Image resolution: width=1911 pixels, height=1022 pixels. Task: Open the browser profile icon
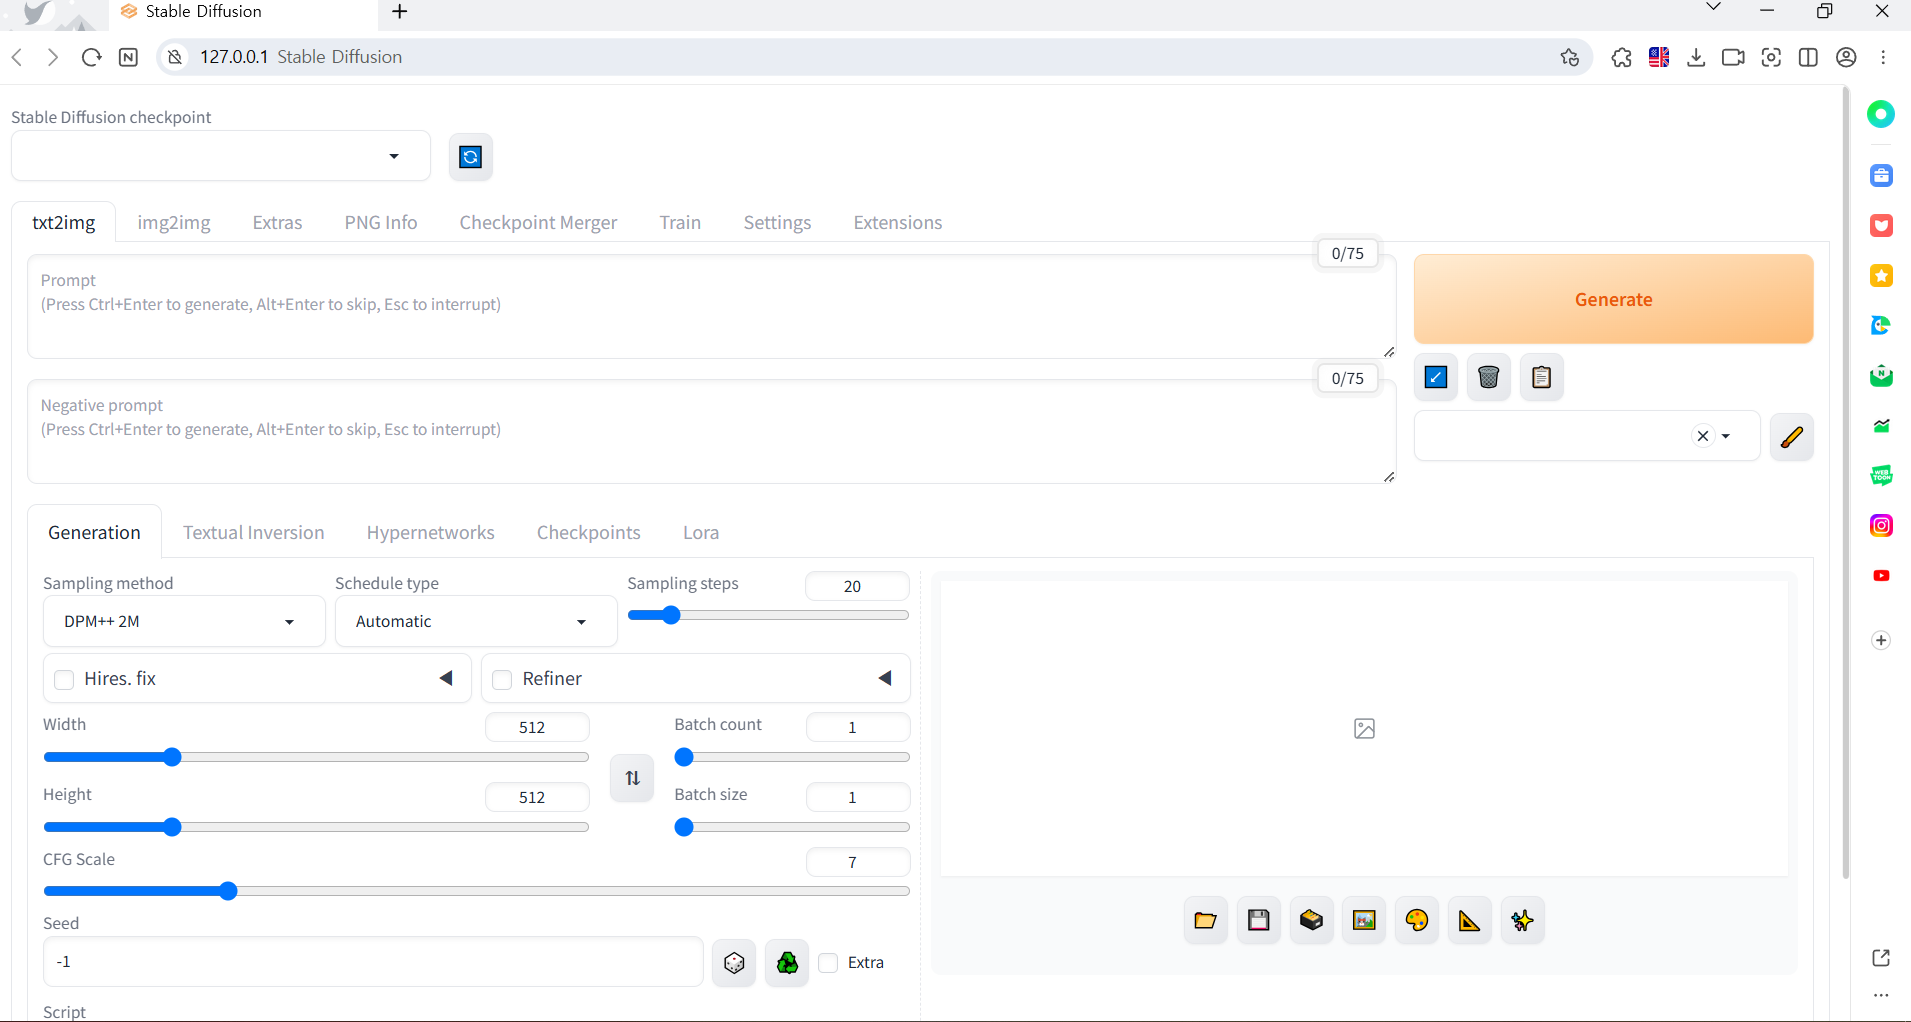[1846, 57]
